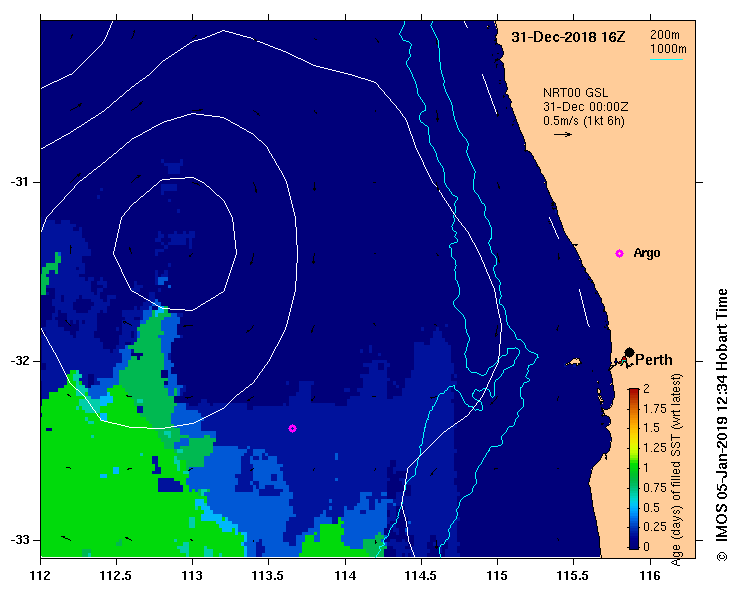The height and width of the screenshot is (592, 739).
Task: Click the latitude tick label -32
Action: 19,361
